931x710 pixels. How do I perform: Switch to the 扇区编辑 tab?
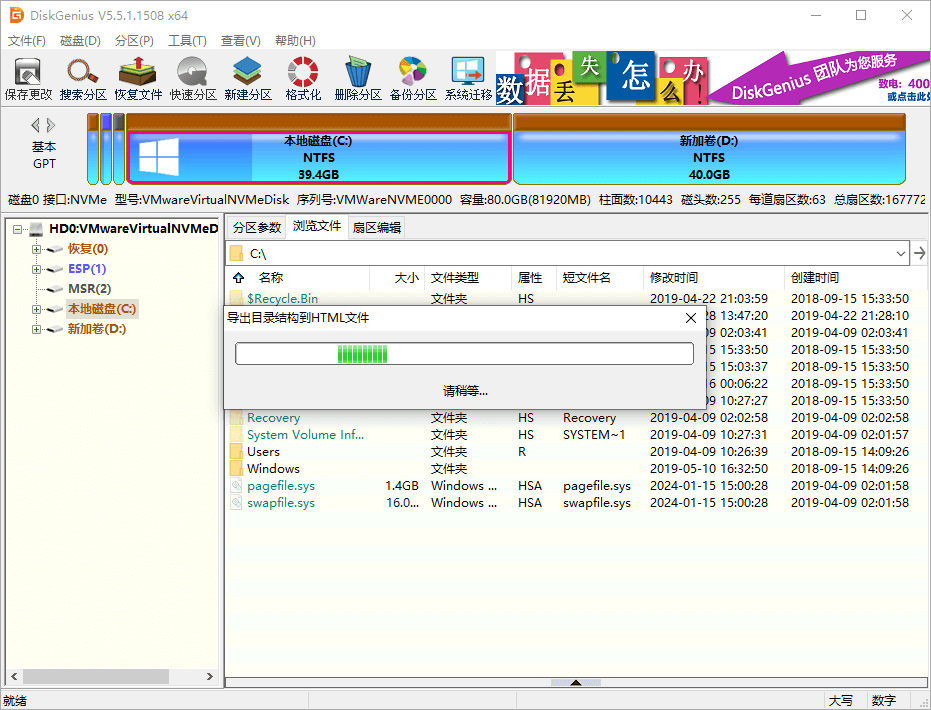pos(377,227)
